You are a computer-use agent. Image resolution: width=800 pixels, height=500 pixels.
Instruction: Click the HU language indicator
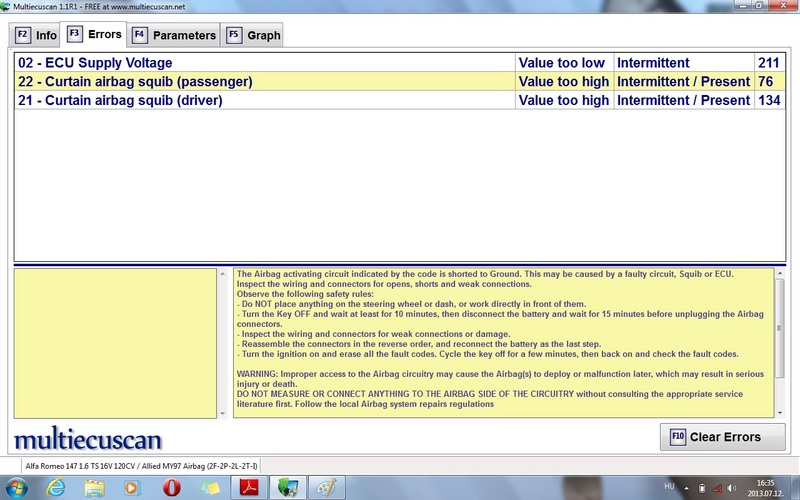[x=669, y=486]
